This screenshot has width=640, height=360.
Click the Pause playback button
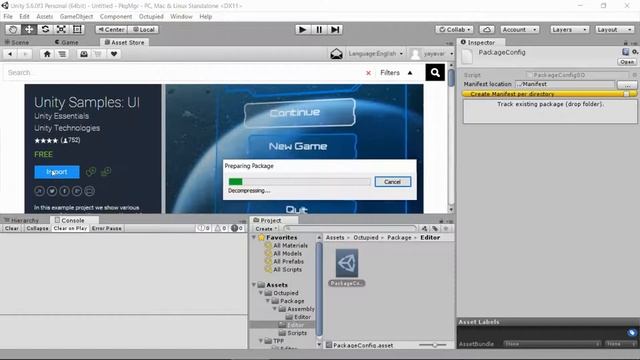[319, 29]
